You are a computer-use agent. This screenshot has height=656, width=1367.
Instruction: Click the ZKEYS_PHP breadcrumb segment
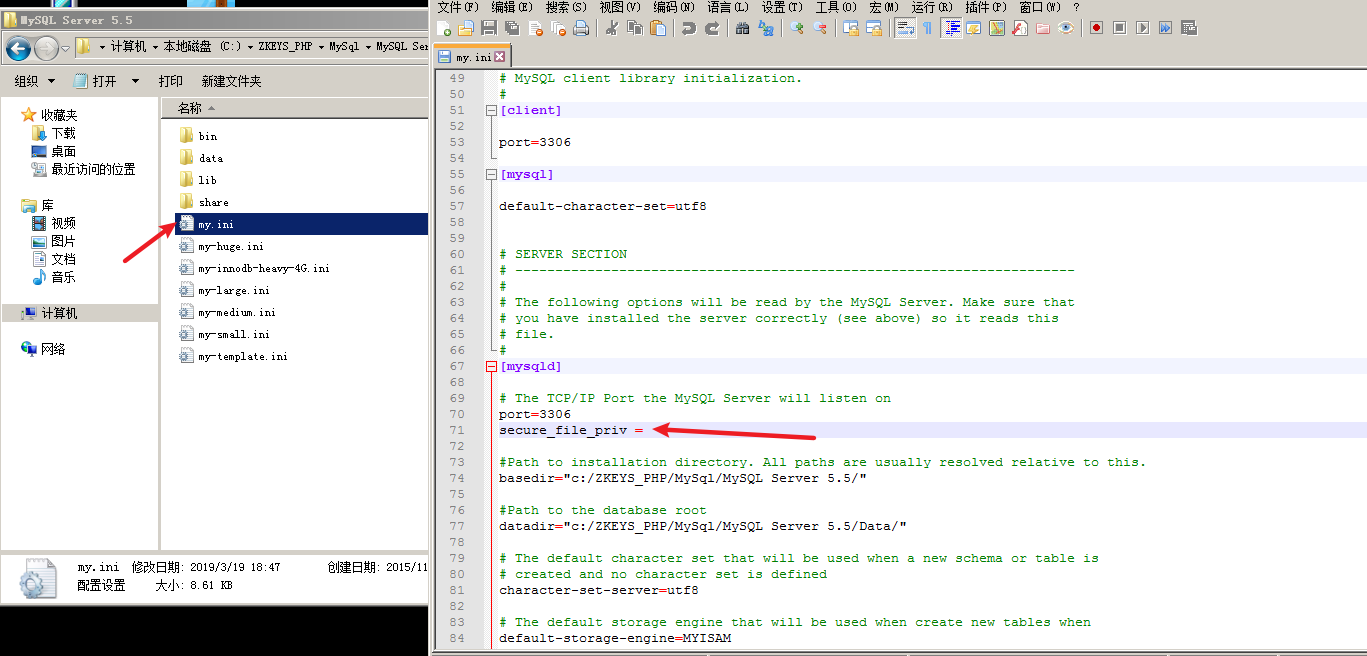(x=285, y=47)
